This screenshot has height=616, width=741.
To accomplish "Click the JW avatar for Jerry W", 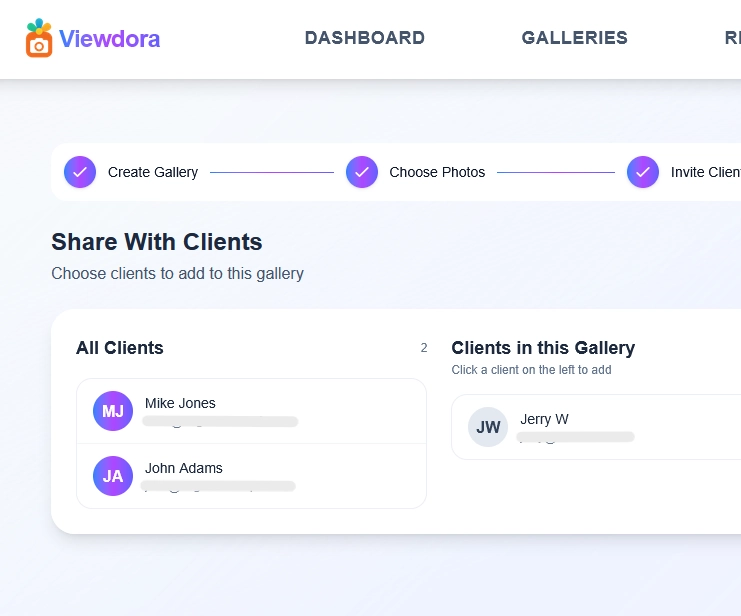I will pos(488,427).
